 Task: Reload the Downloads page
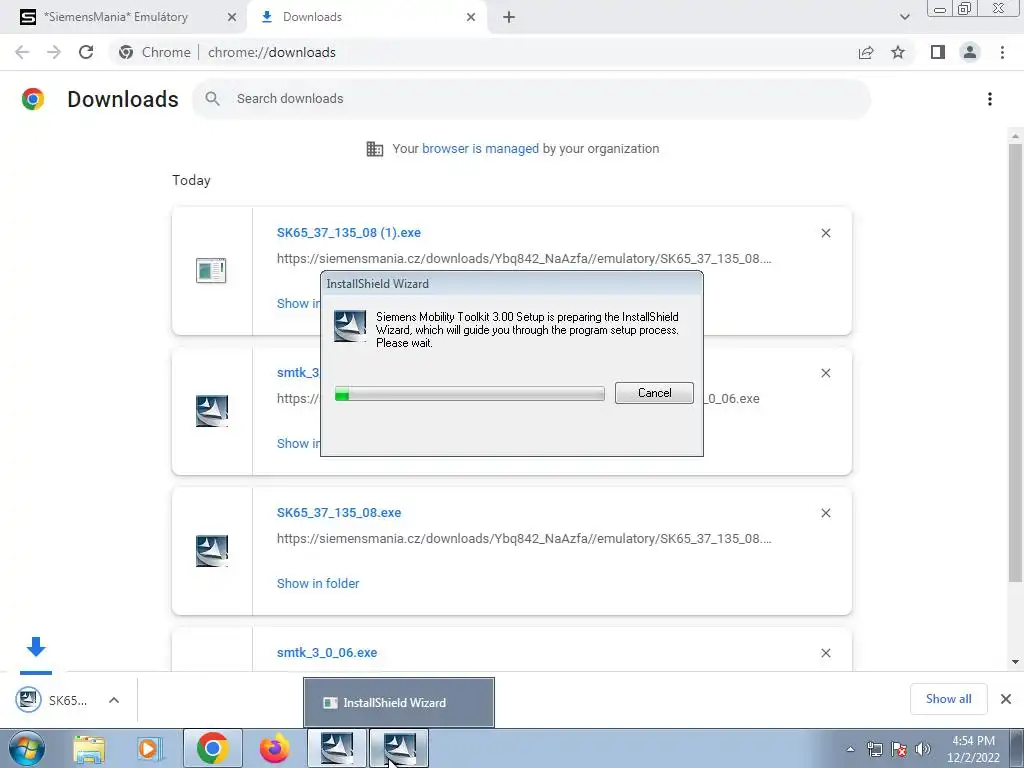[86, 52]
